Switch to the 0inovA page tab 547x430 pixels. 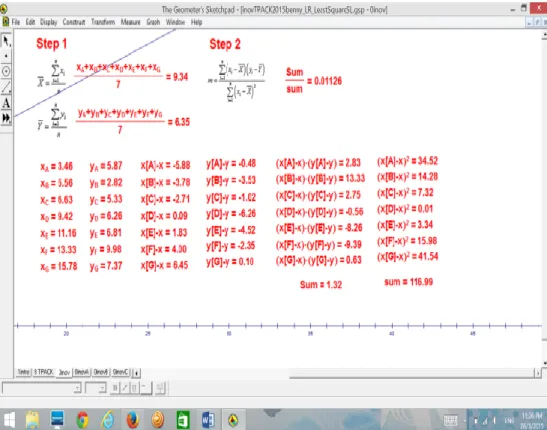[x=82, y=372]
